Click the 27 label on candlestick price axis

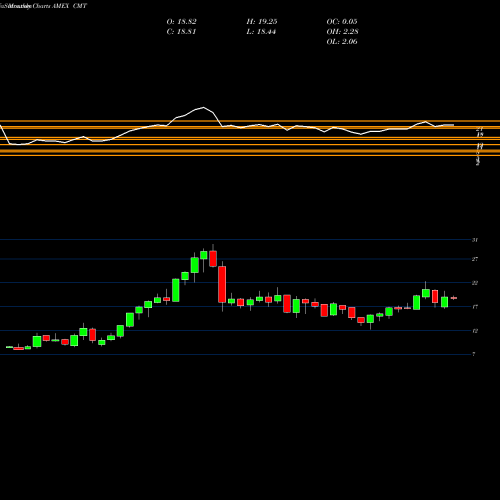[475, 259]
